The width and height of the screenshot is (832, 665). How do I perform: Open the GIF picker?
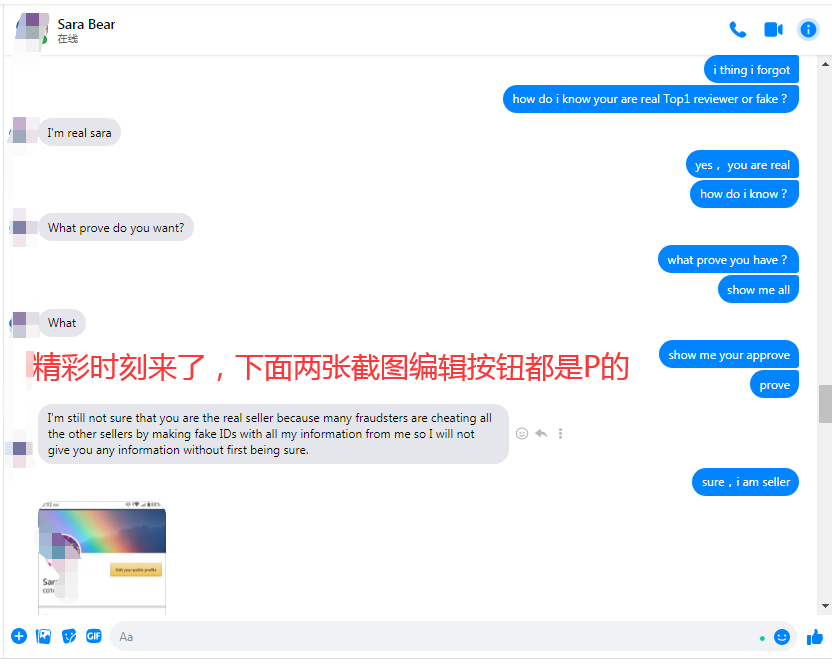pos(94,636)
